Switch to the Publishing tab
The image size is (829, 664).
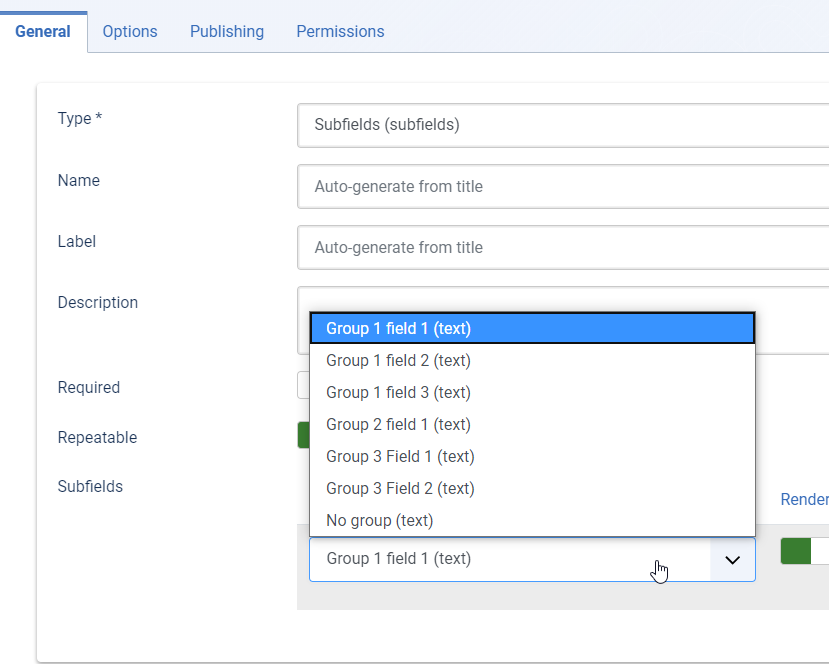pos(227,32)
